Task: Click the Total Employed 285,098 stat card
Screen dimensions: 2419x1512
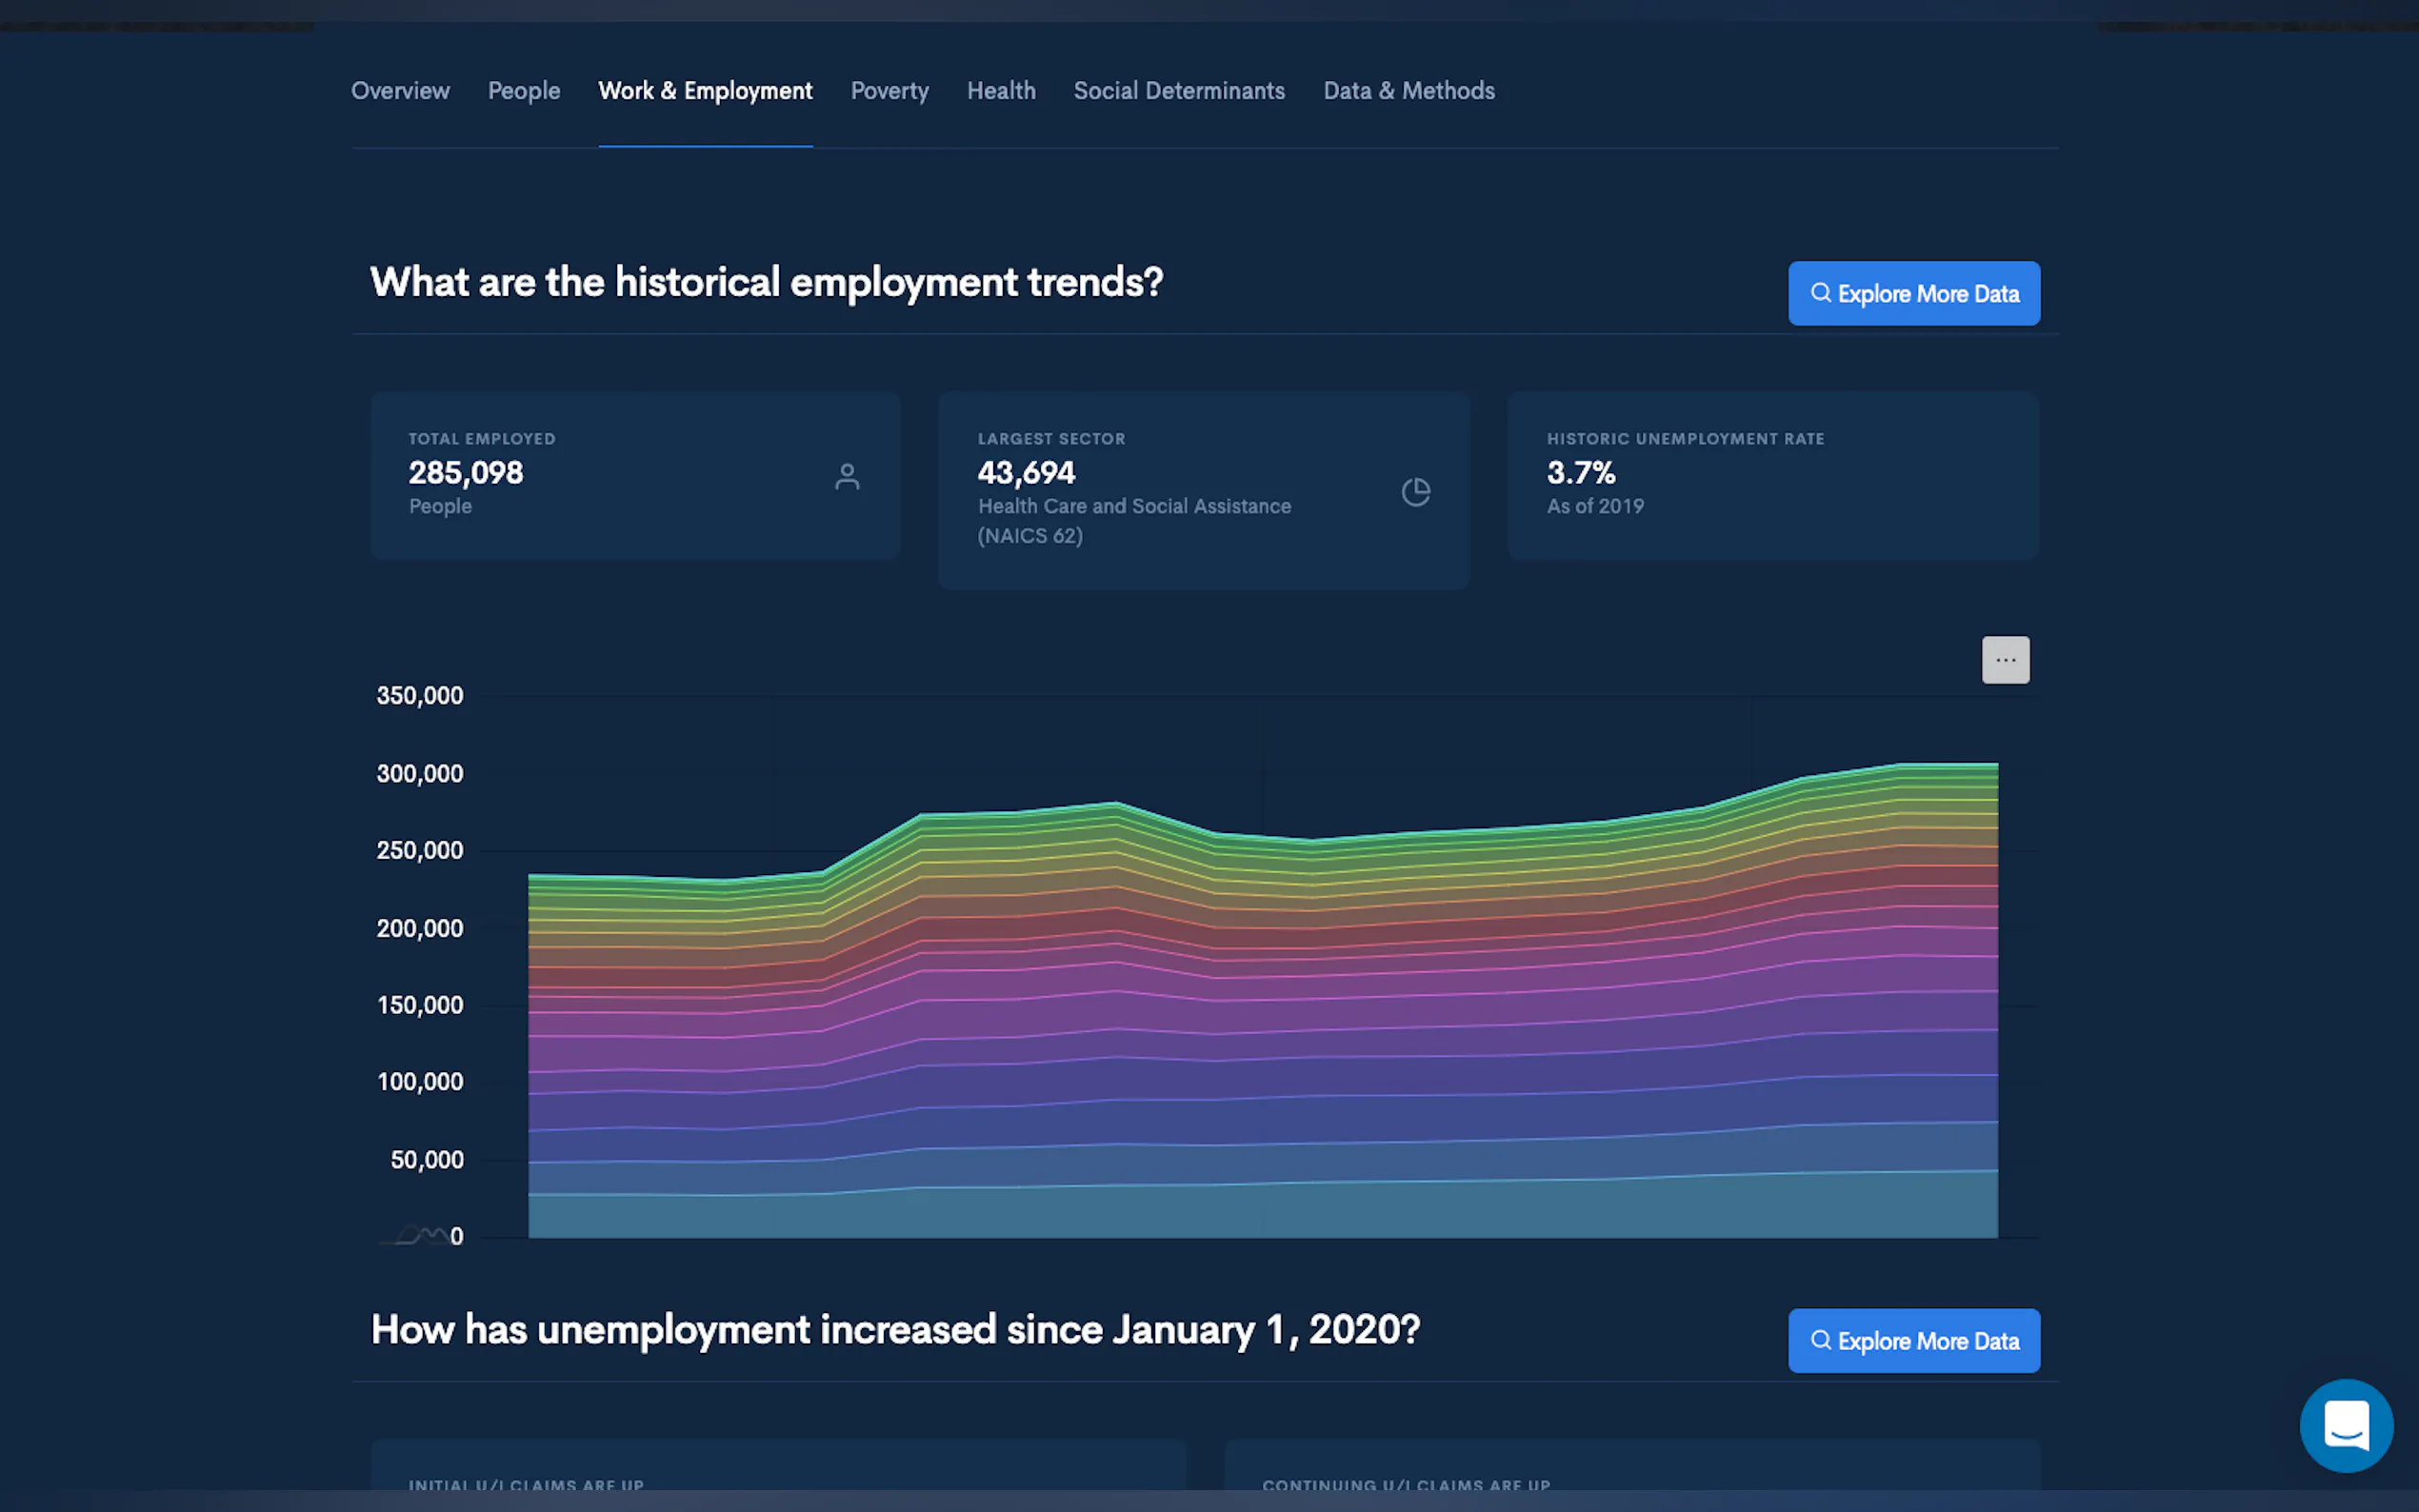Action: click(635, 475)
